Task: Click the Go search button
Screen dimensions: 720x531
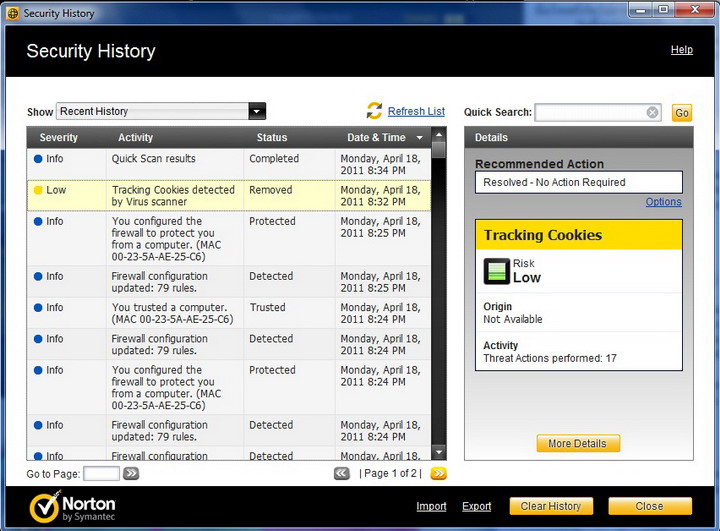Action: coord(682,113)
